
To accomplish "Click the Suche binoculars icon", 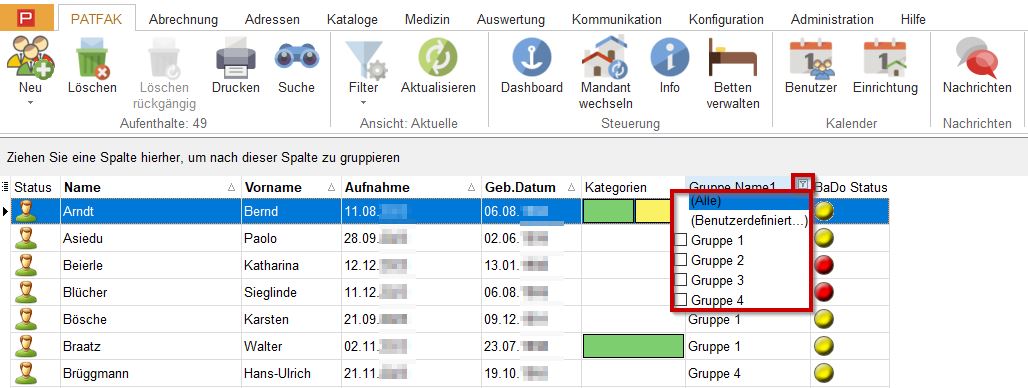I will 296,56.
